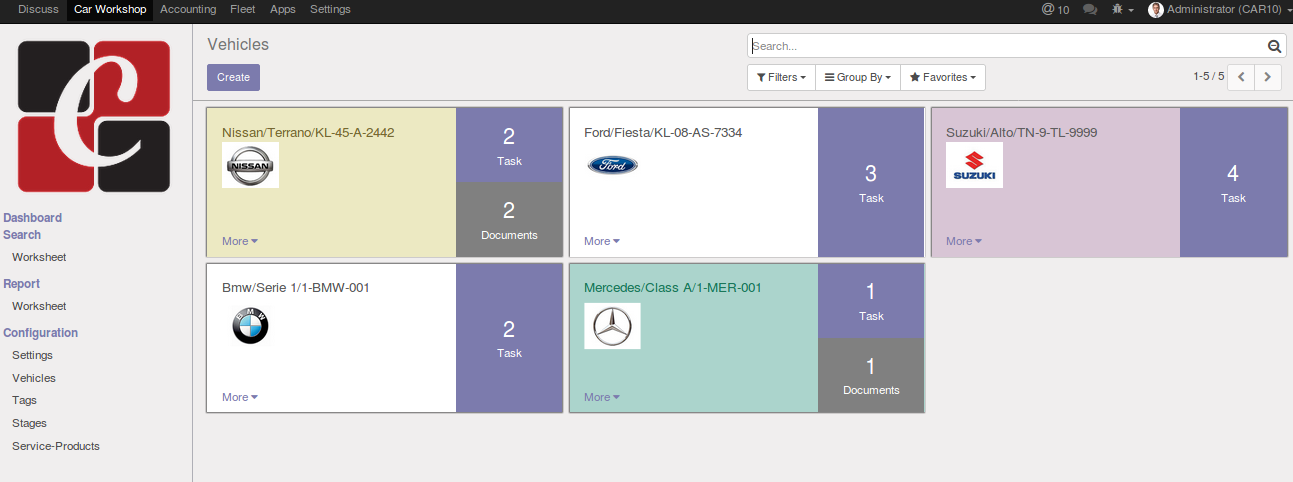Image resolution: width=1293 pixels, height=482 pixels.
Task: Open the Fleet menu
Action: [x=242, y=9]
